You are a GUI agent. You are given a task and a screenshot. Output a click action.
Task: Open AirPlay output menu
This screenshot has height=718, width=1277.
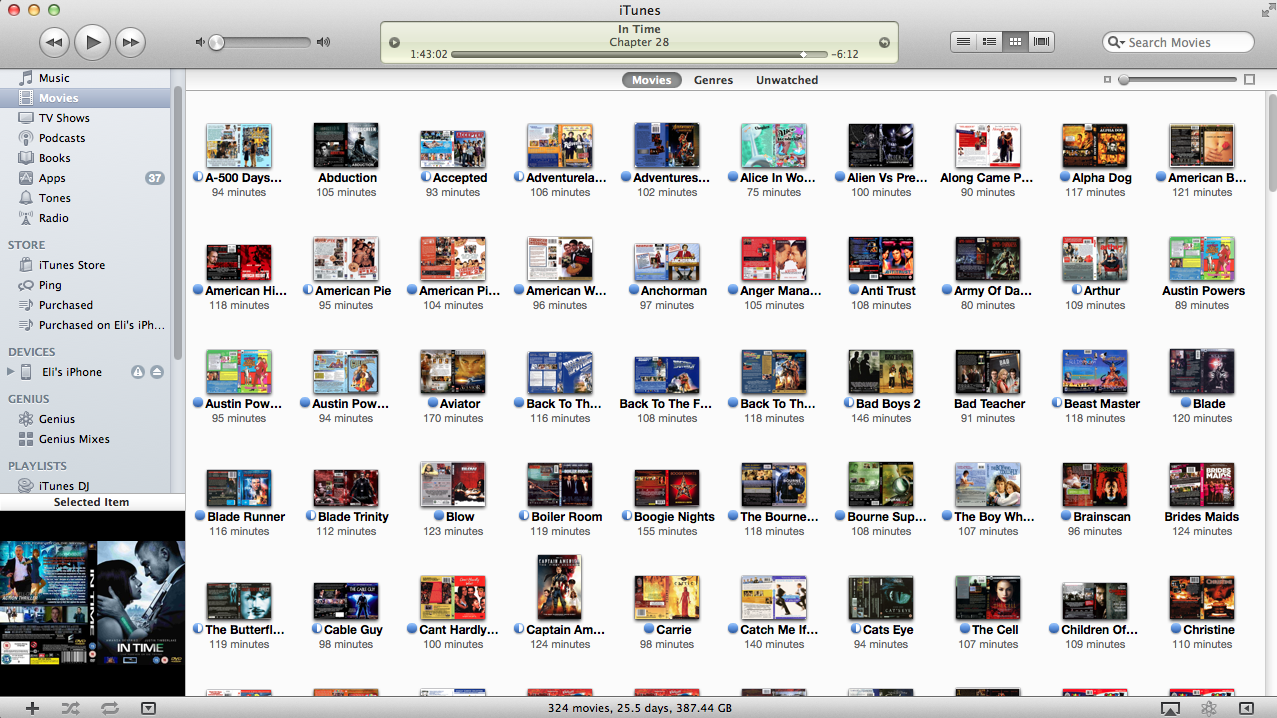1170,708
